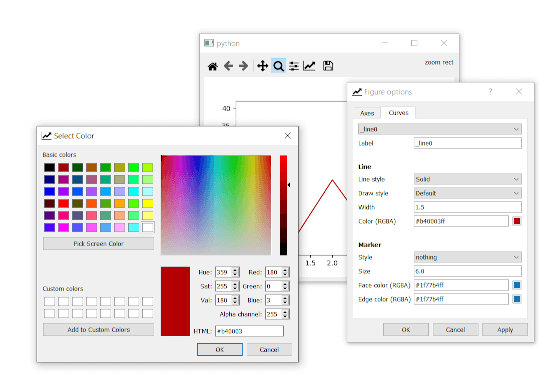
Task: Click the Width input field
Action: point(468,207)
